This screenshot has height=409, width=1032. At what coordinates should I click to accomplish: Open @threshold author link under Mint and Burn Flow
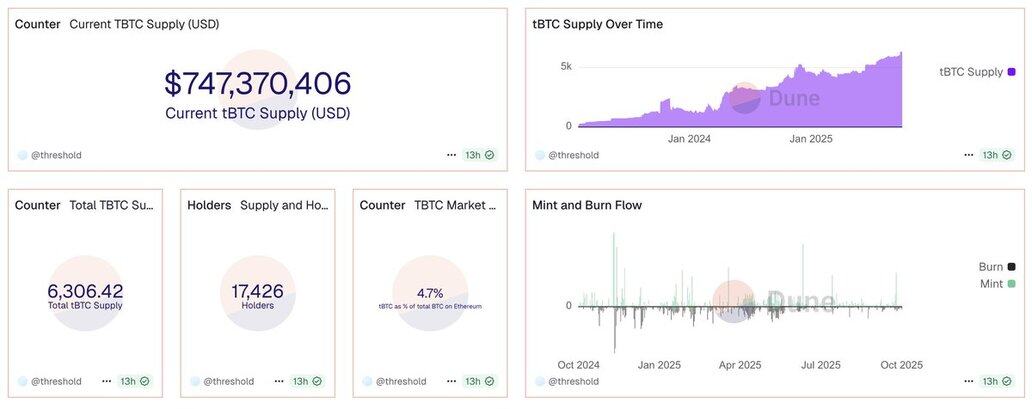pos(573,381)
